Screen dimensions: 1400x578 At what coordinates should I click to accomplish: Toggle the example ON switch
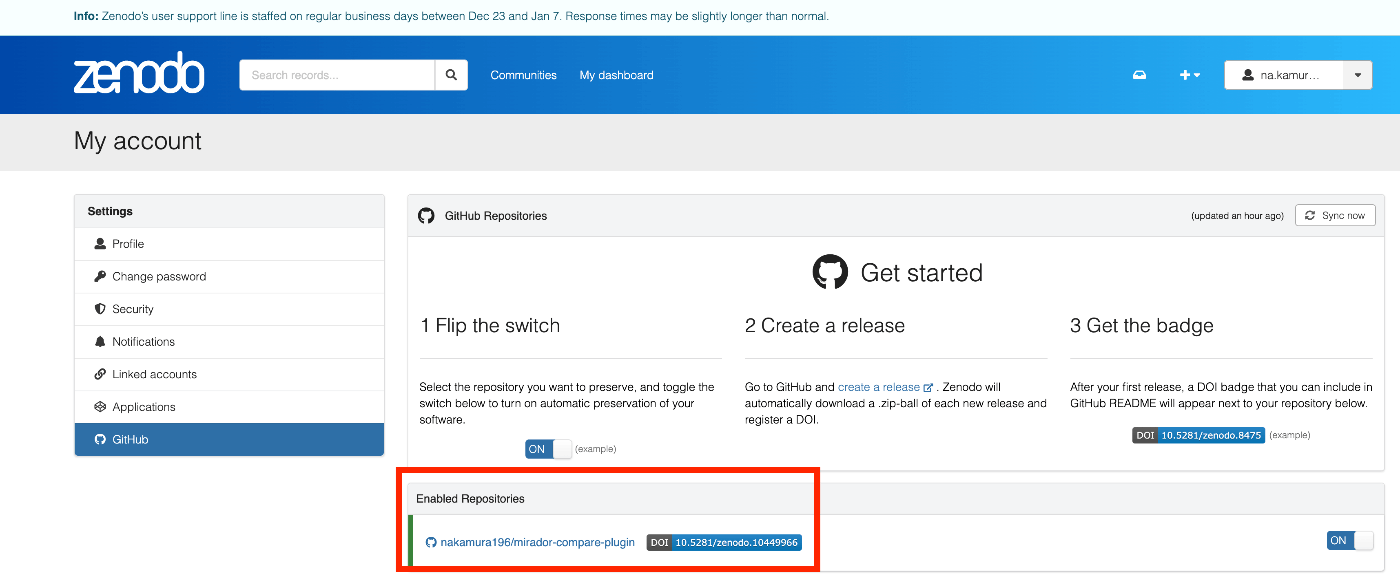[x=548, y=449]
